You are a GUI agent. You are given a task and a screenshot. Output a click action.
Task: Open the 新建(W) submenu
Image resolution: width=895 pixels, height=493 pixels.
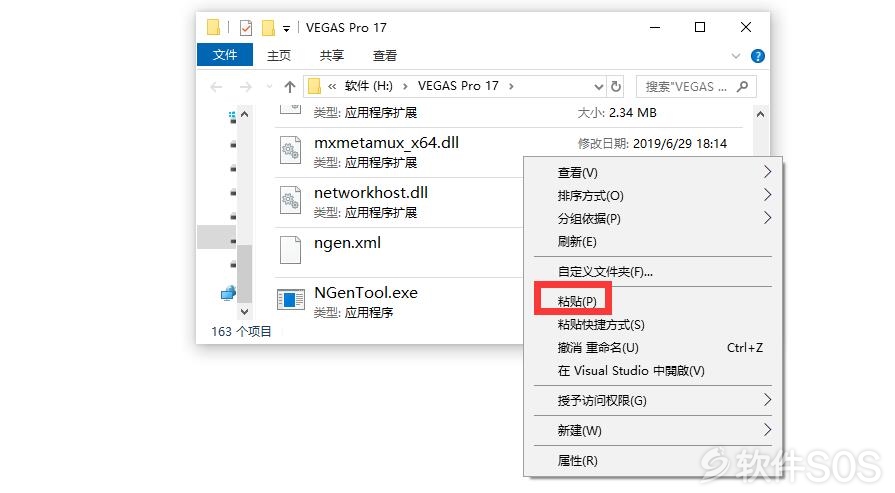pyautogui.click(x=653, y=430)
